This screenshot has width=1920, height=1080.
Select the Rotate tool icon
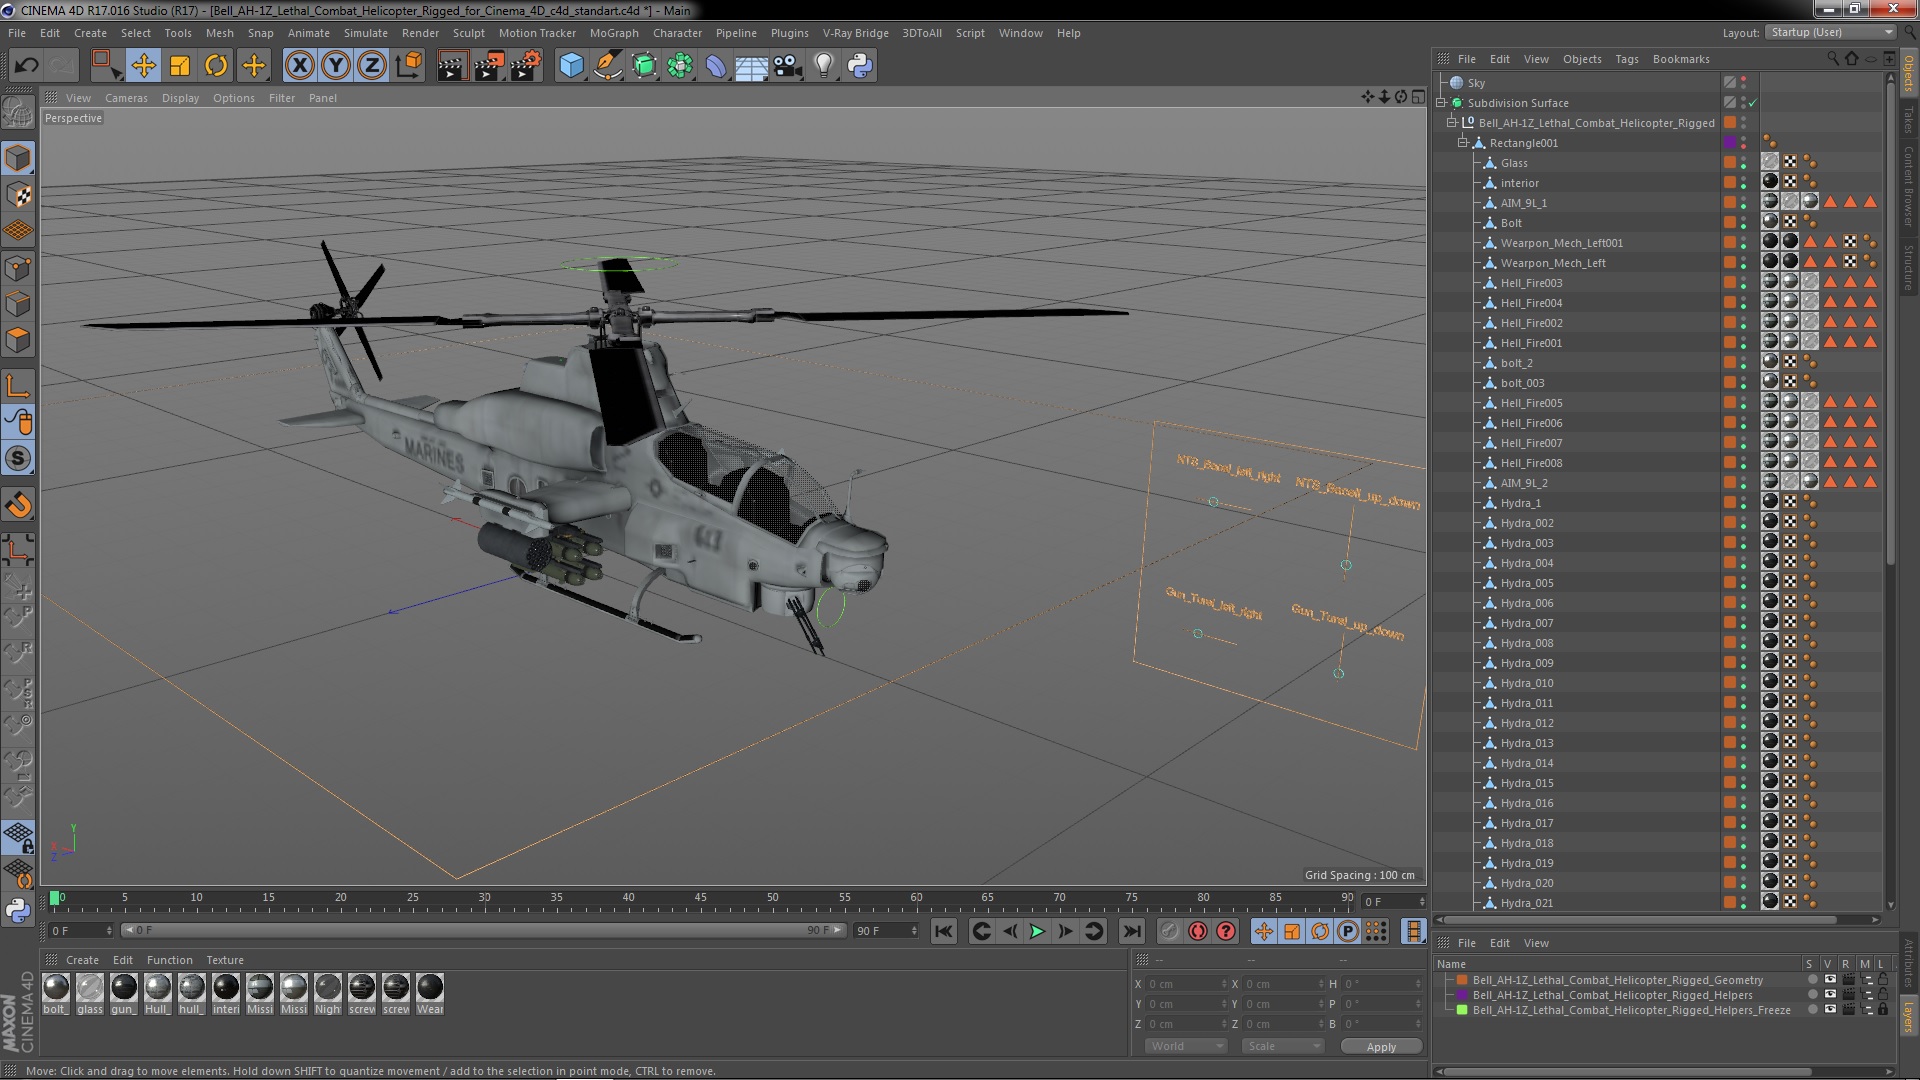click(216, 66)
